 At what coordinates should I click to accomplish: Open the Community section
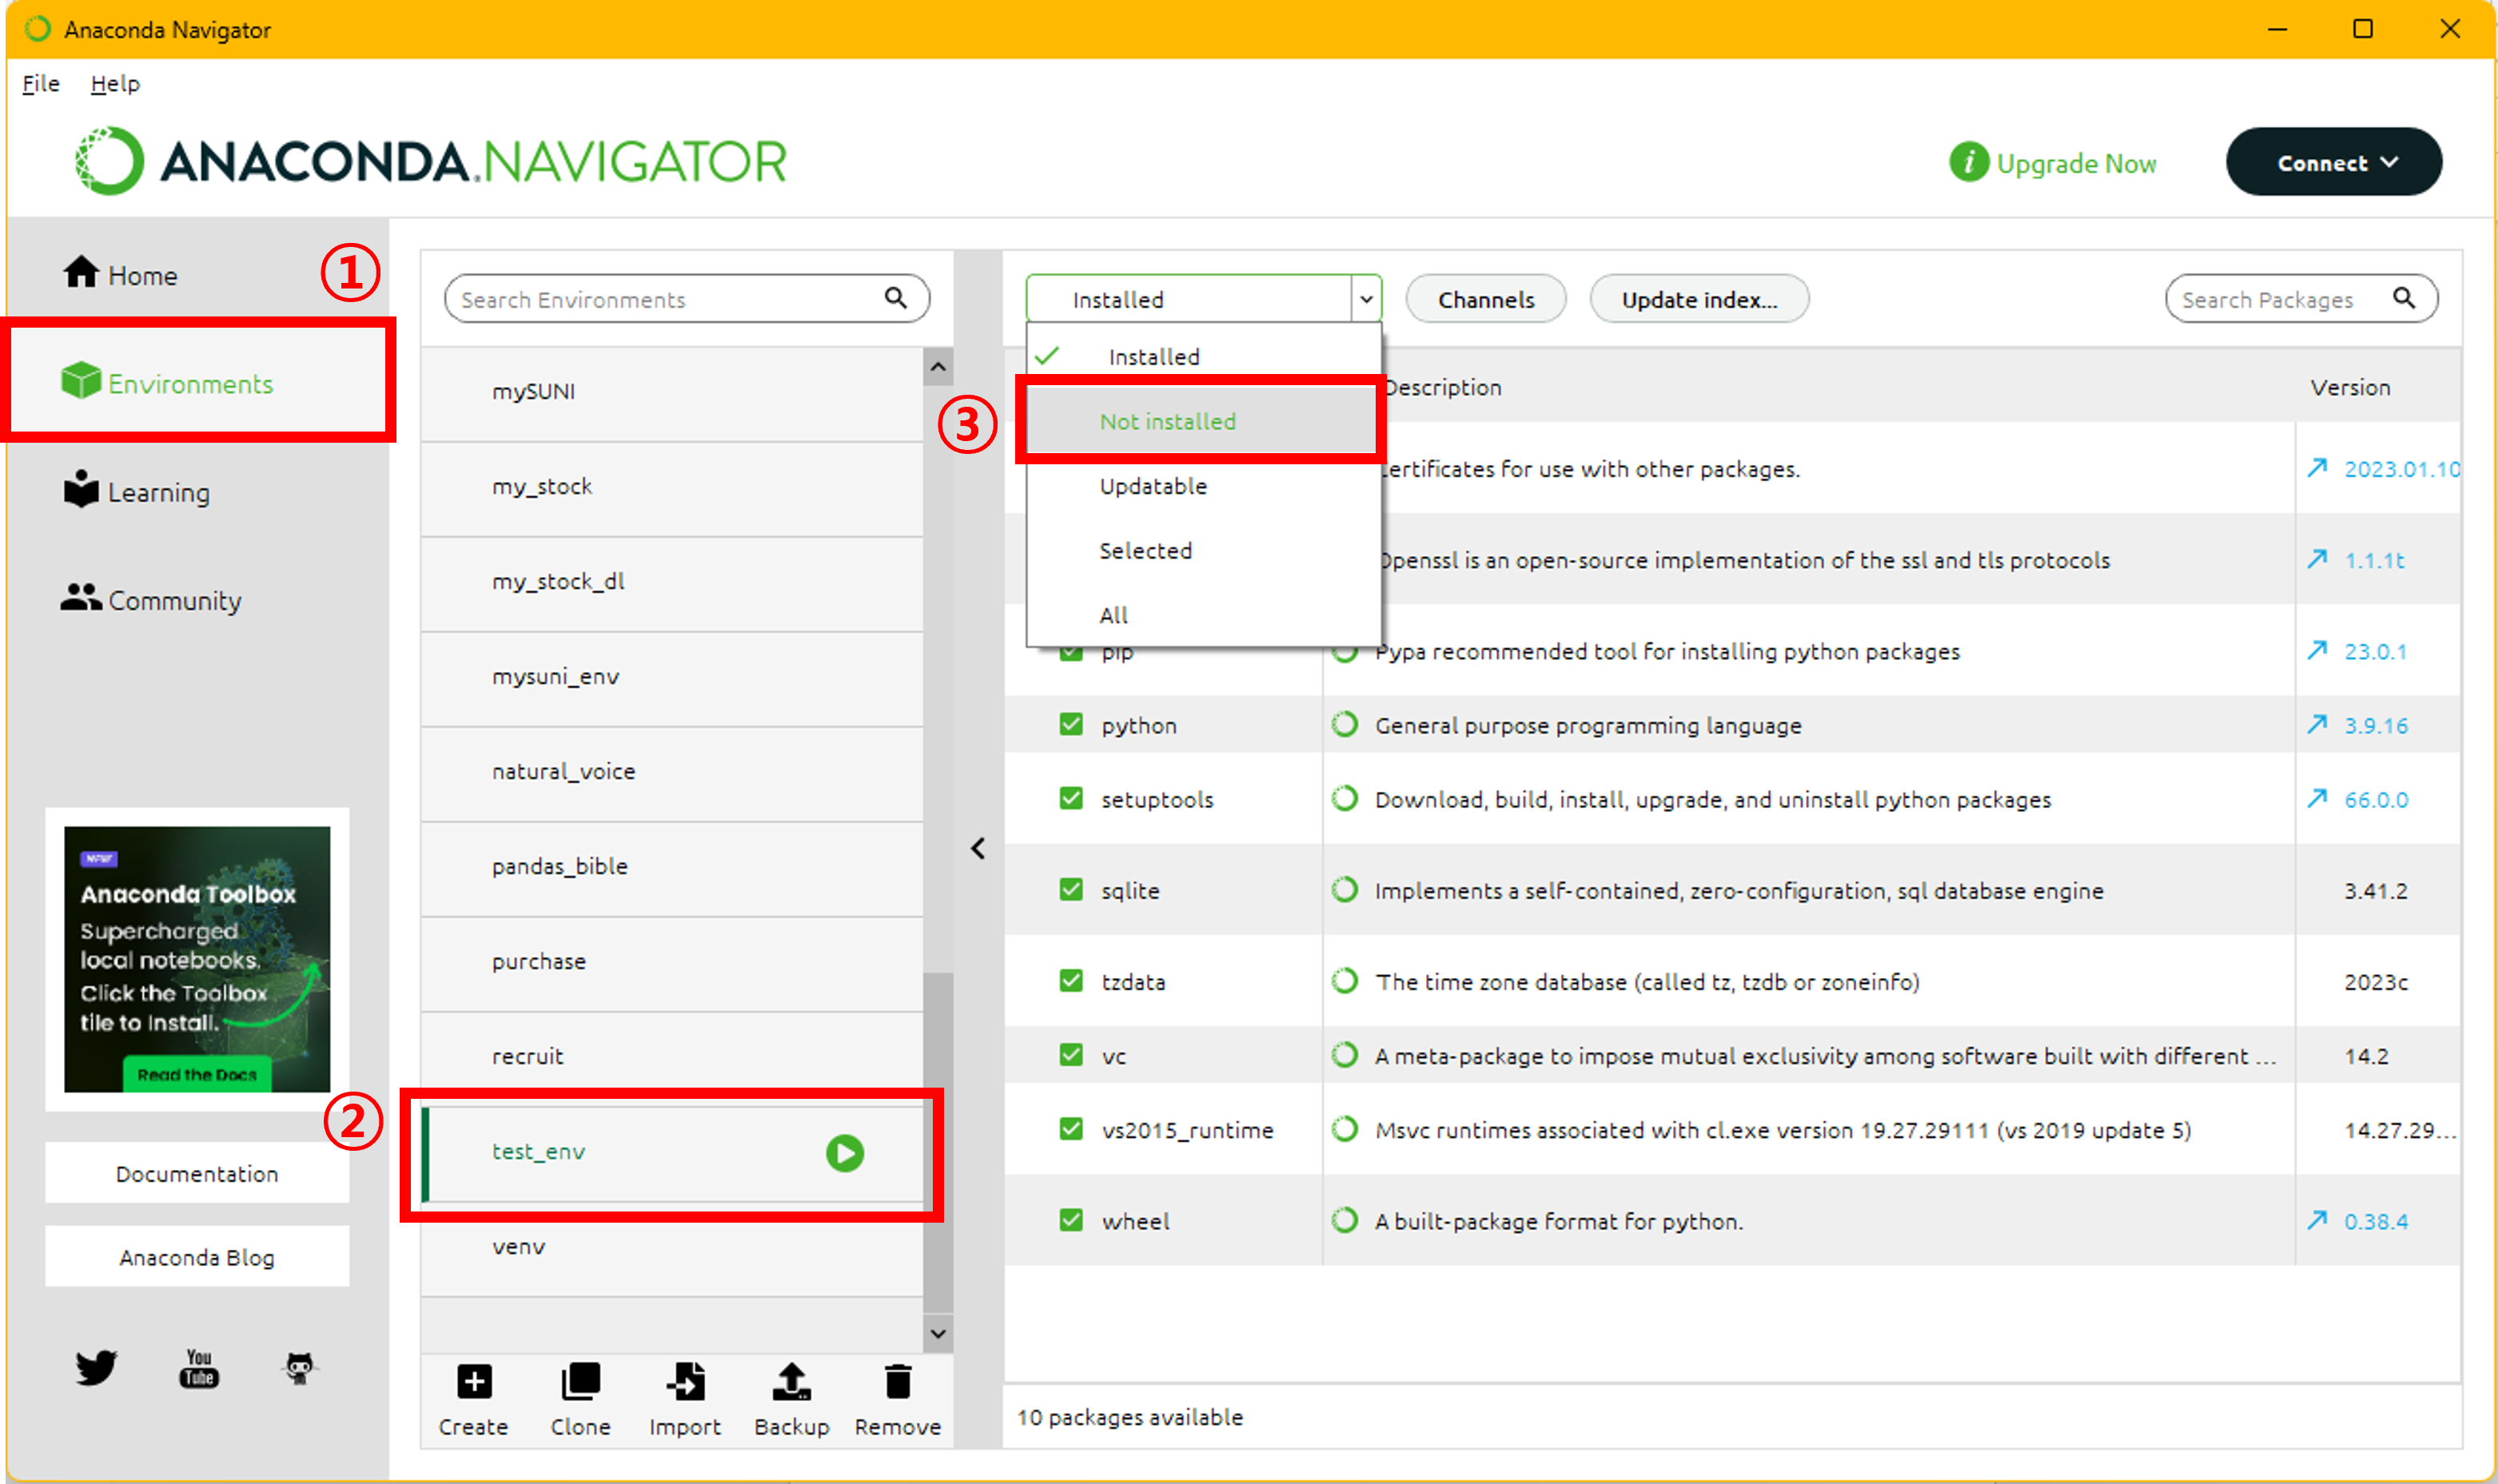pyautogui.click(x=151, y=599)
